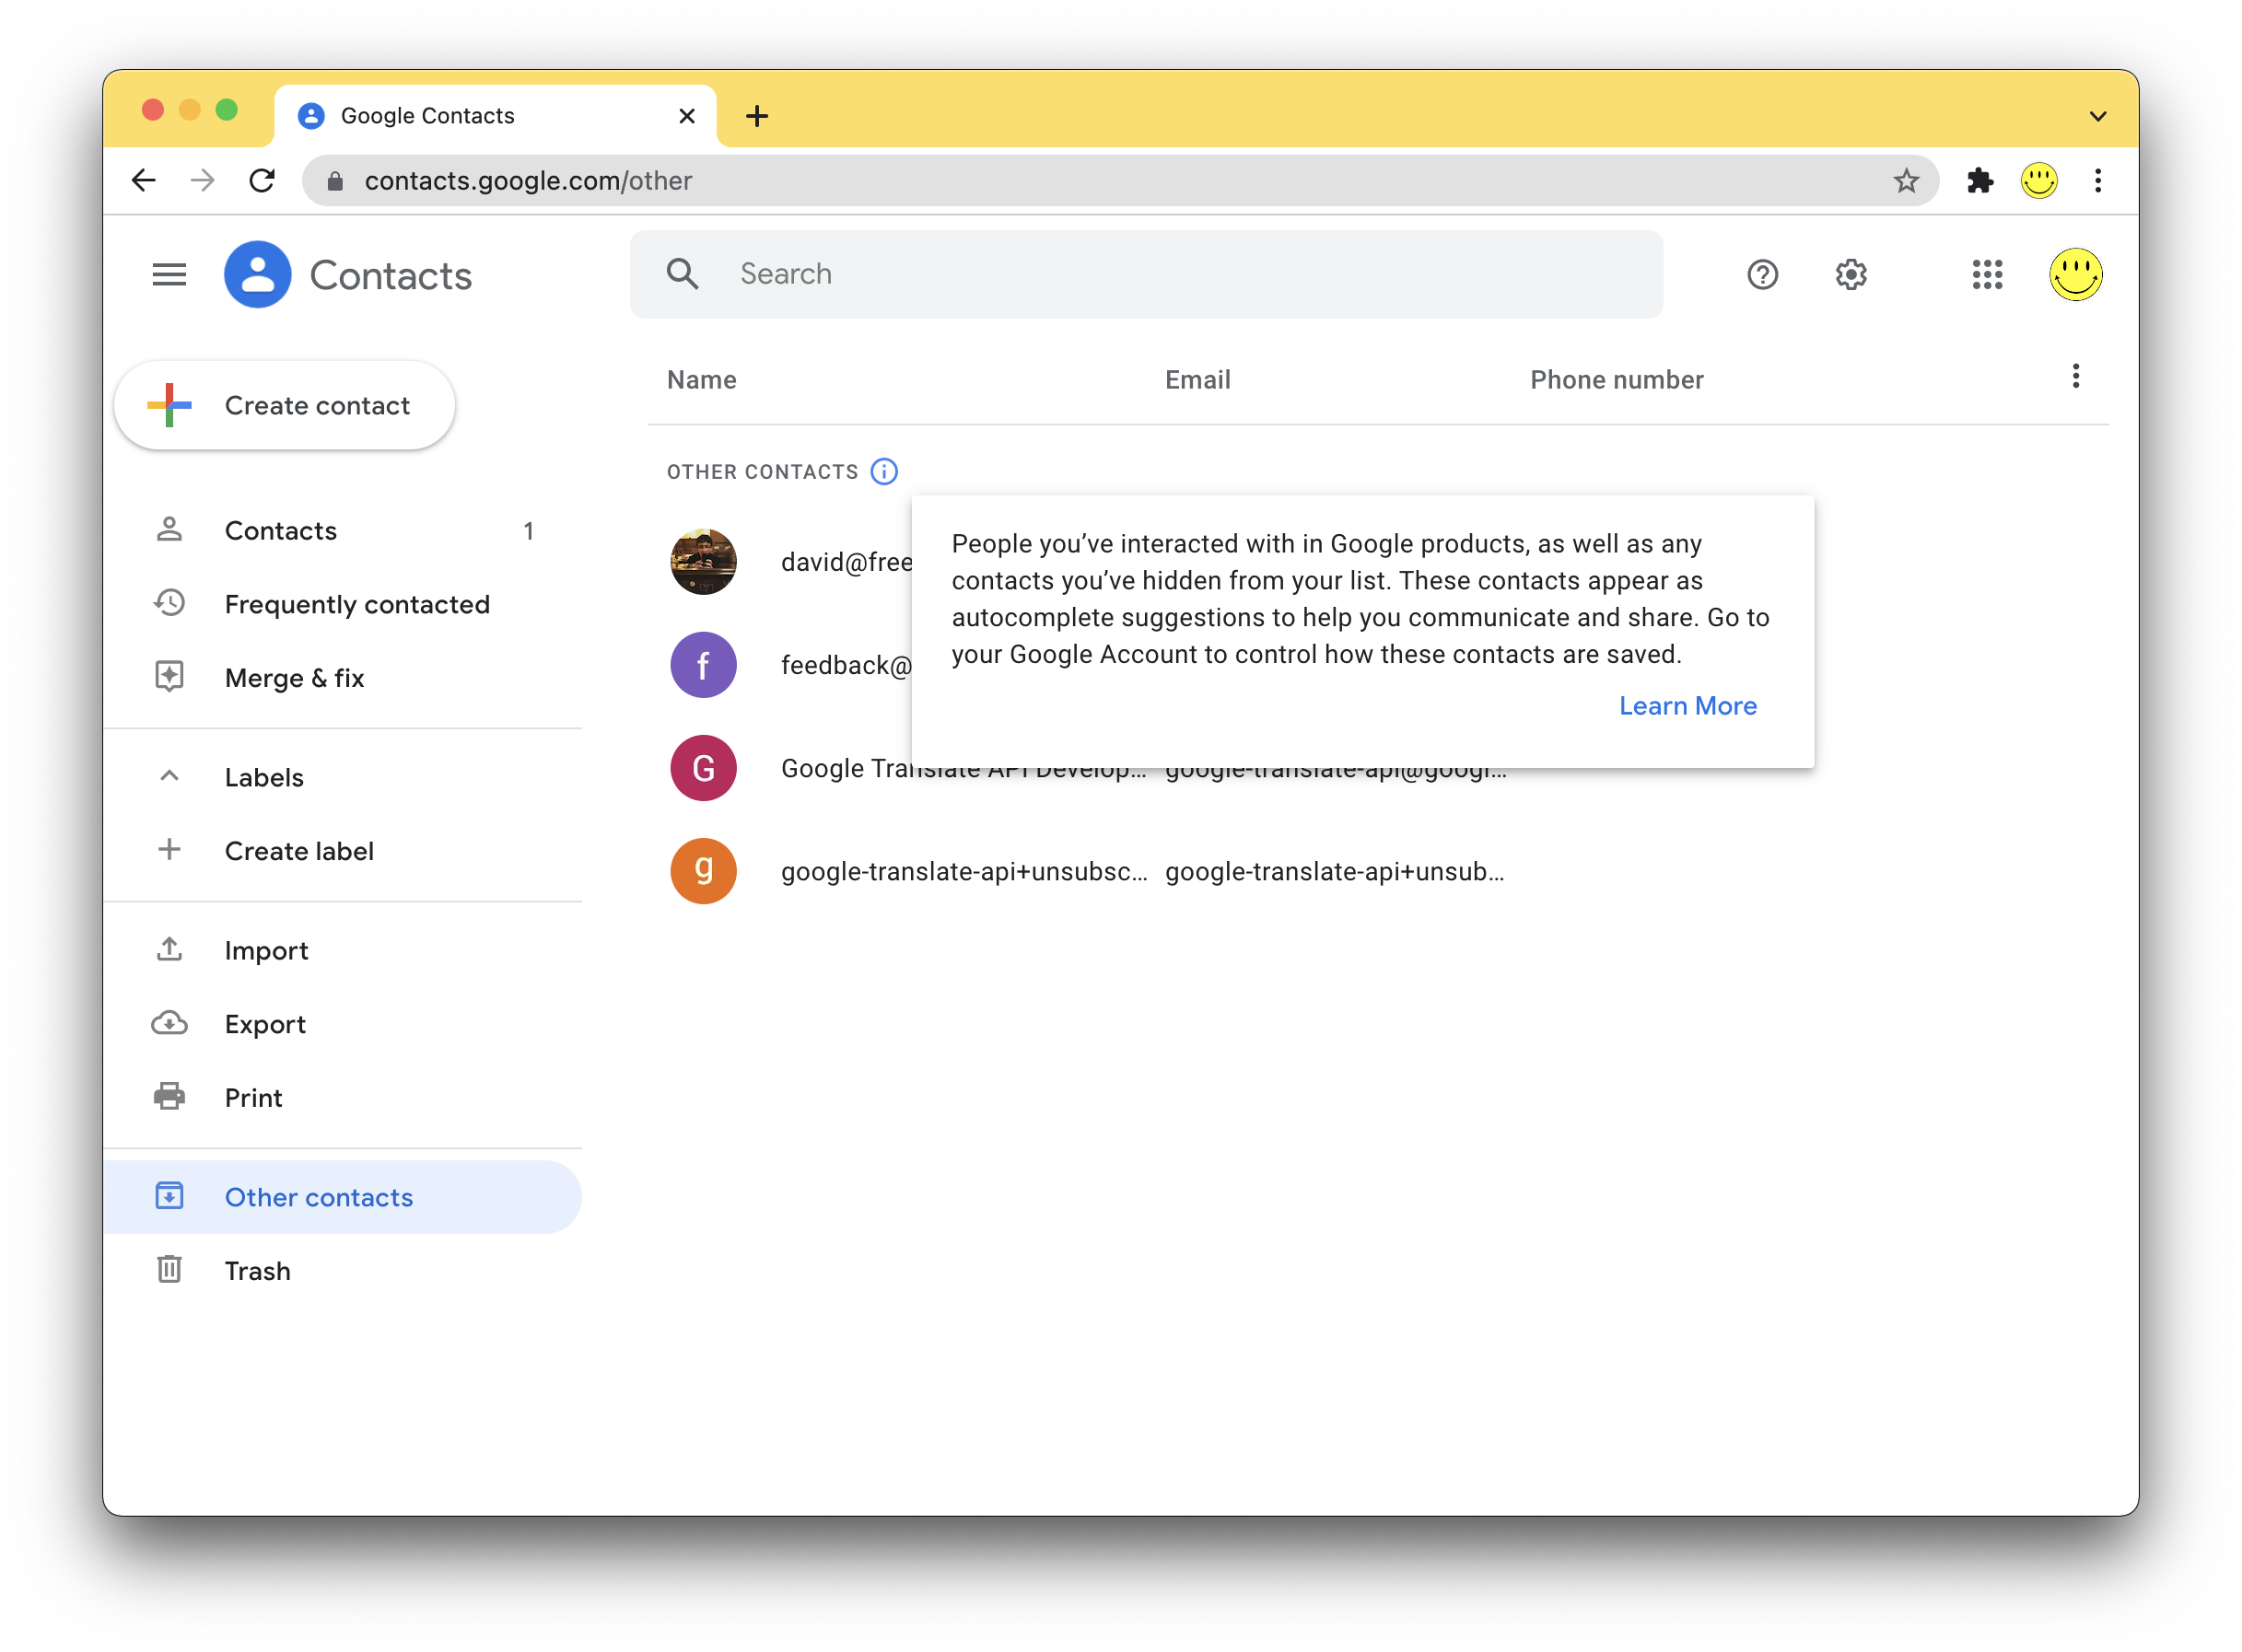Open the david@free contact row
2242x1652 pixels.
click(x=846, y=561)
